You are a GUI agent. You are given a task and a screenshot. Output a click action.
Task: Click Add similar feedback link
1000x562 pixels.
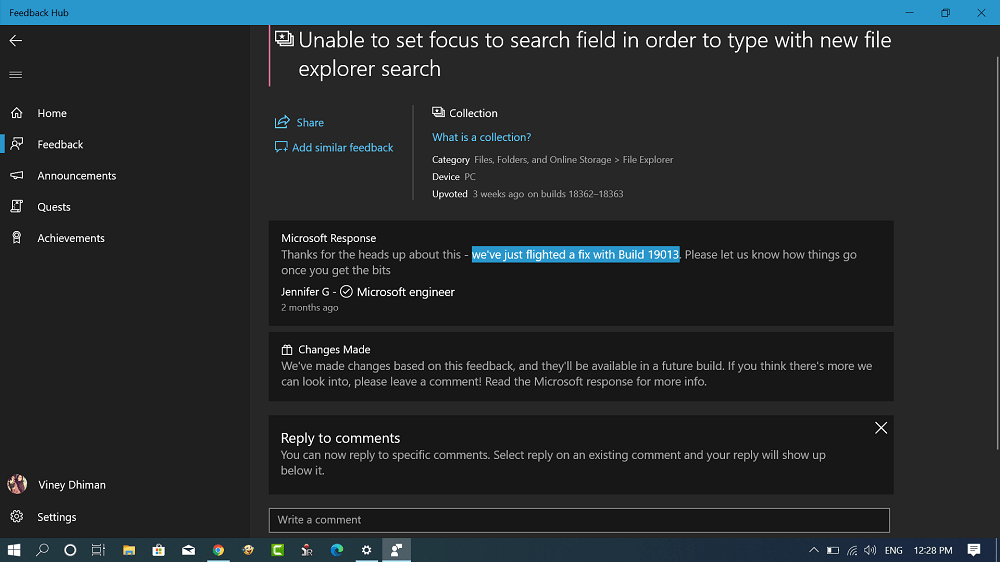(342, 147)
